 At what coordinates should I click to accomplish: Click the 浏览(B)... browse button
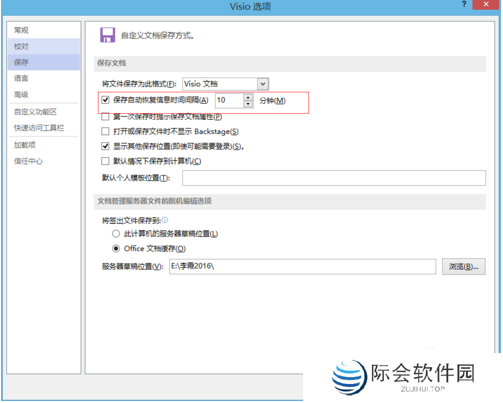[x=464, y=267]
